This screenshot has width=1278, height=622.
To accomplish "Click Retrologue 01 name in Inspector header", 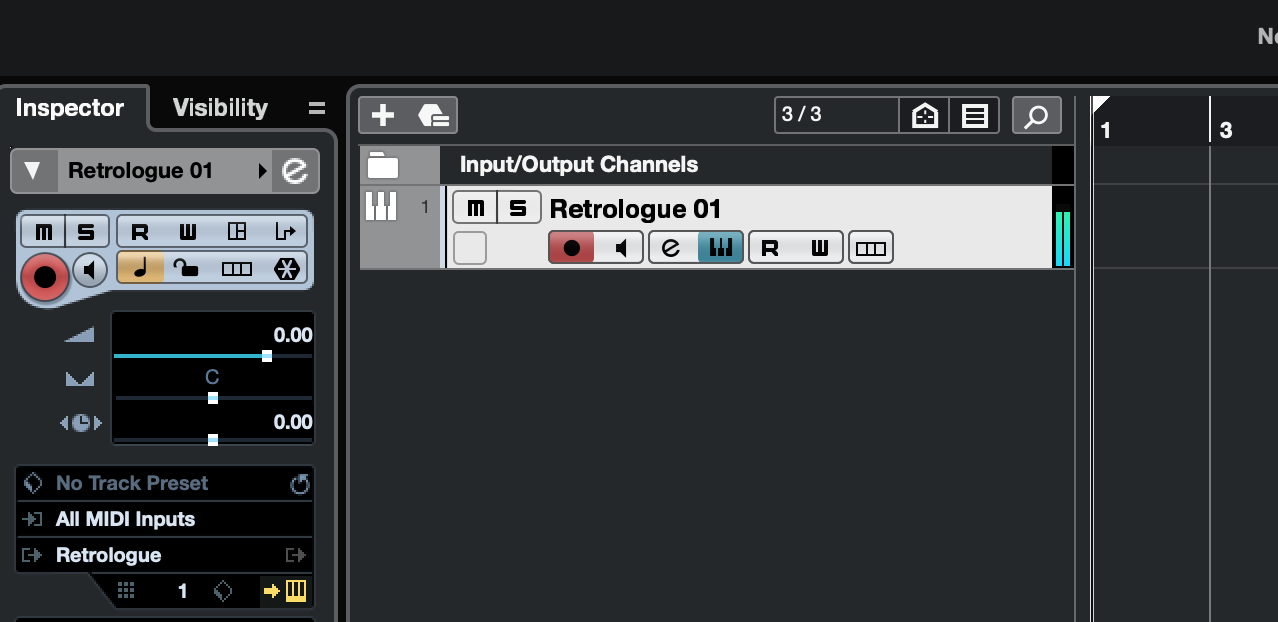I will [140, 171].
